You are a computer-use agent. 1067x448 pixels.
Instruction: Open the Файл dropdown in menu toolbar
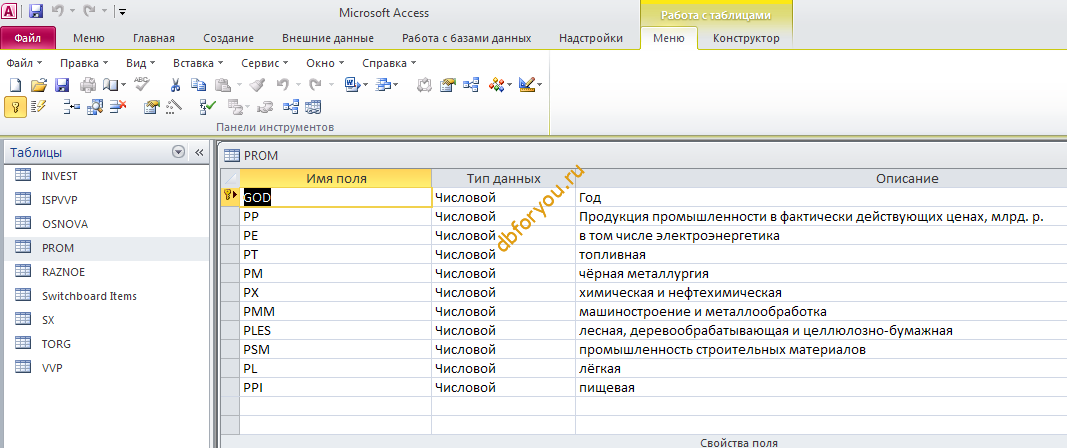pos(24,63)
